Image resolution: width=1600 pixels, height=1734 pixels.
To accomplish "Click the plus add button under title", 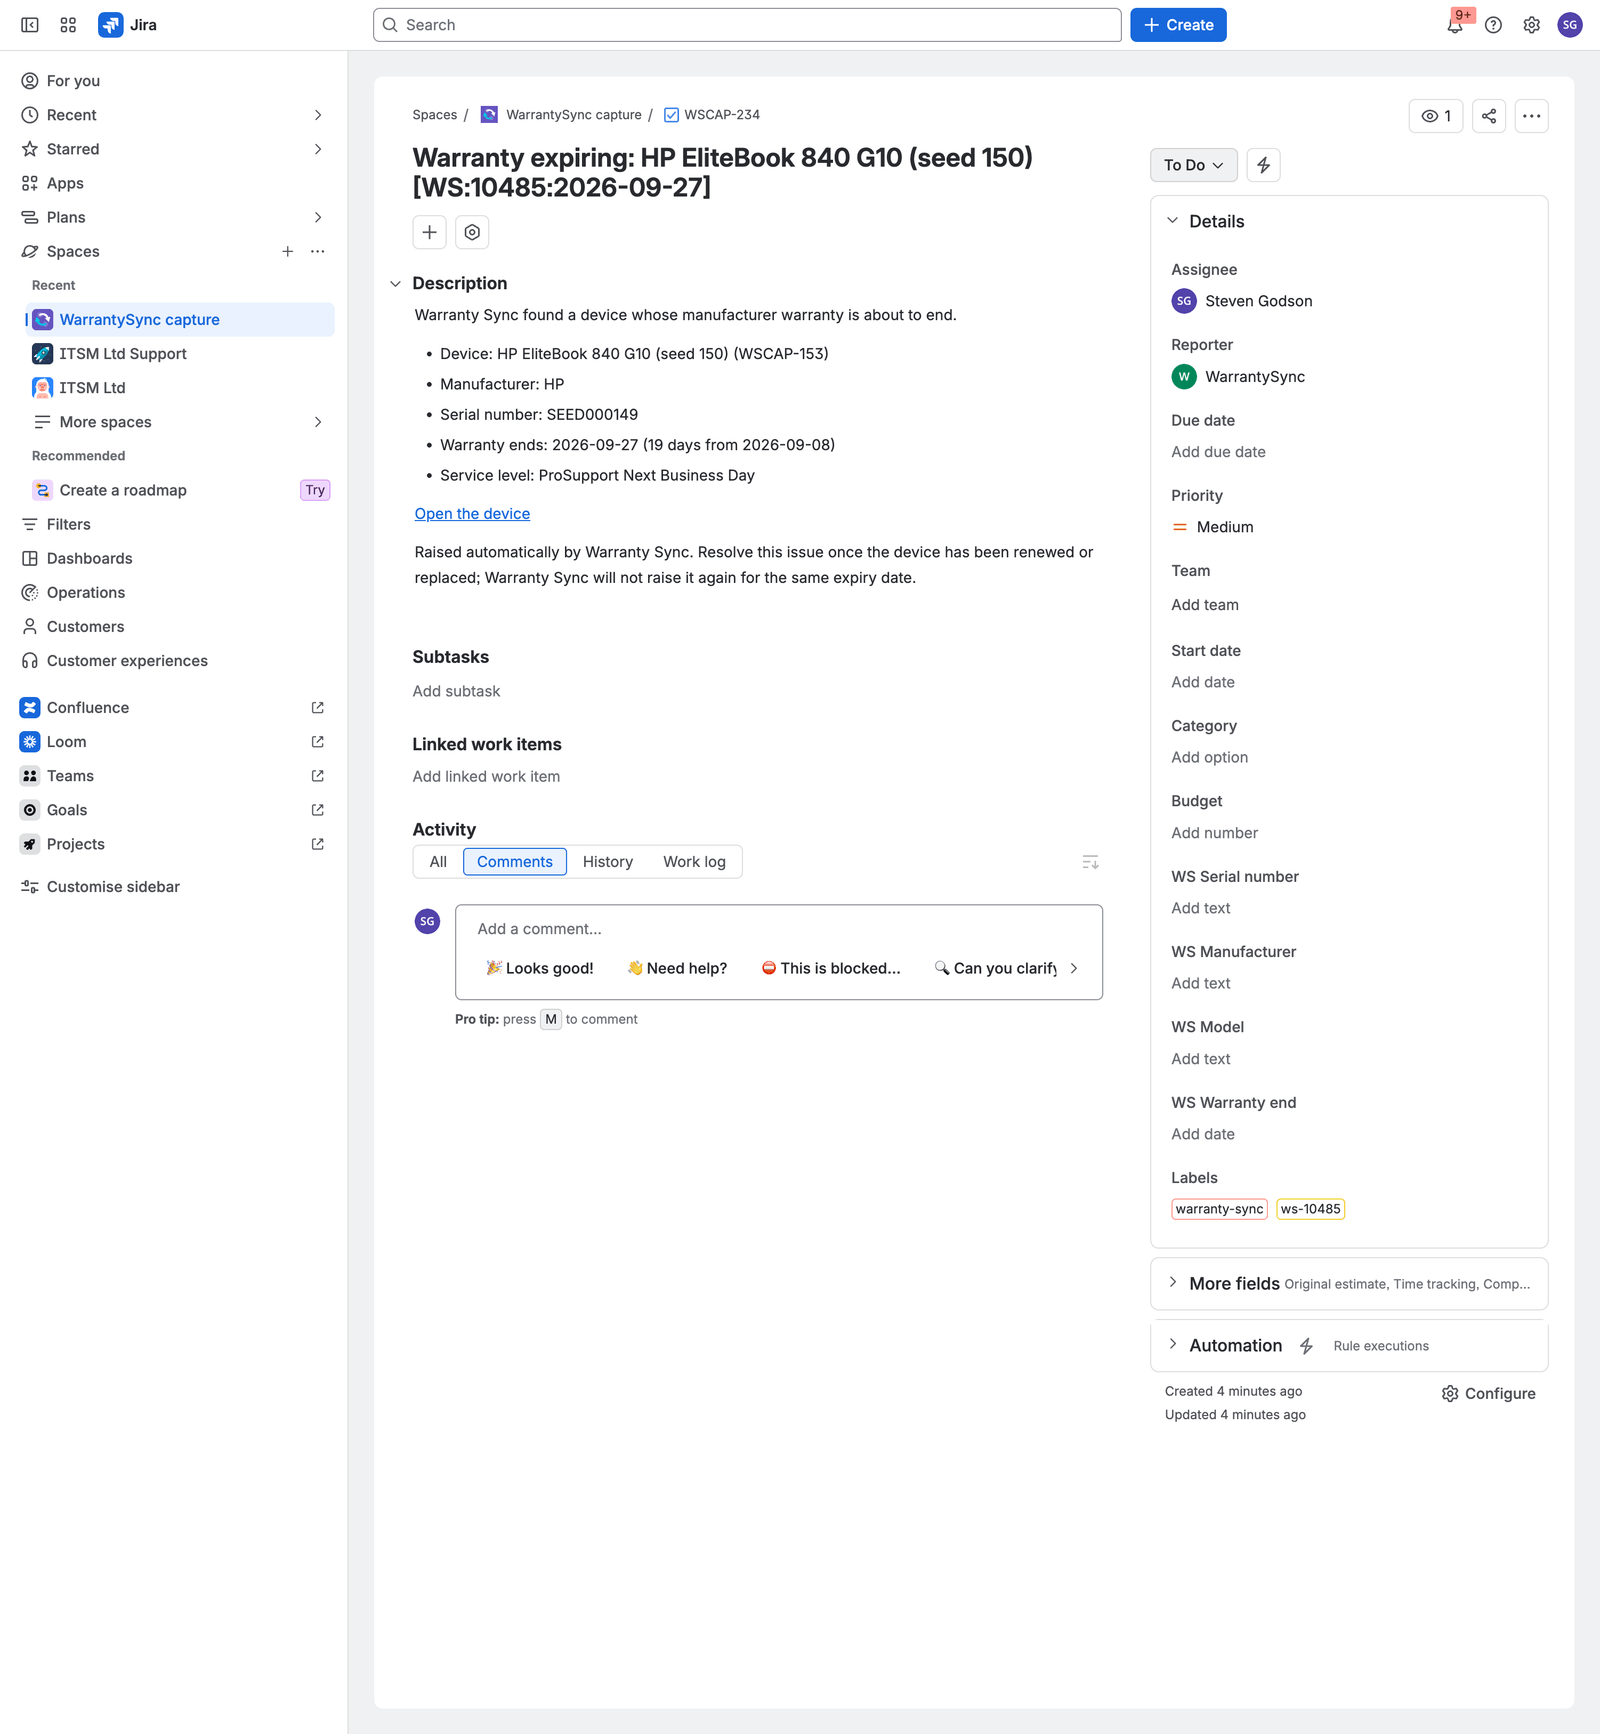I will click(429, 232).
